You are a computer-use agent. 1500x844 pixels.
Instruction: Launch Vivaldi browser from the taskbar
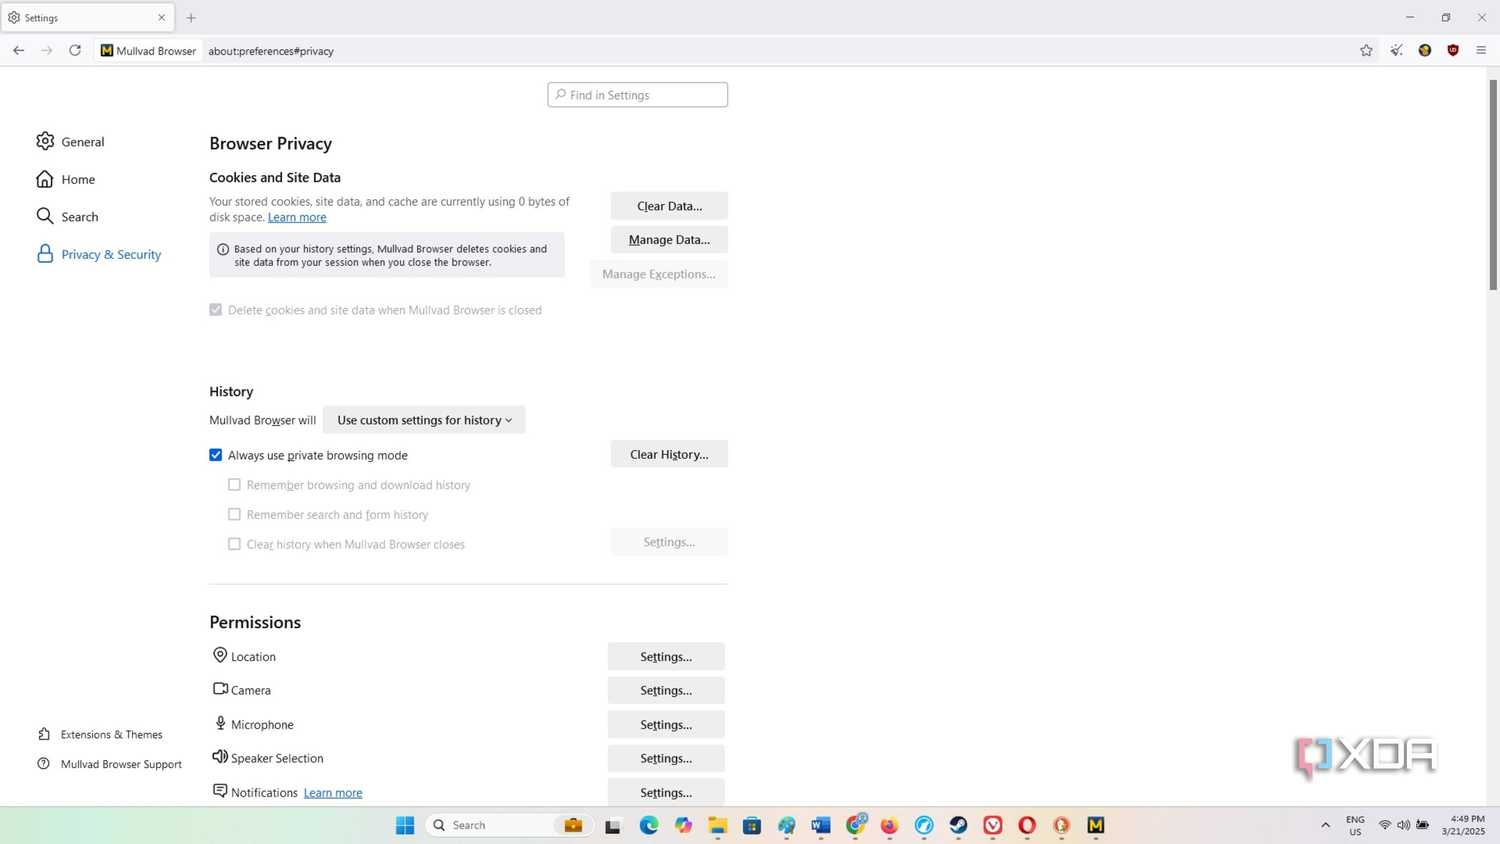coord(993,825)
